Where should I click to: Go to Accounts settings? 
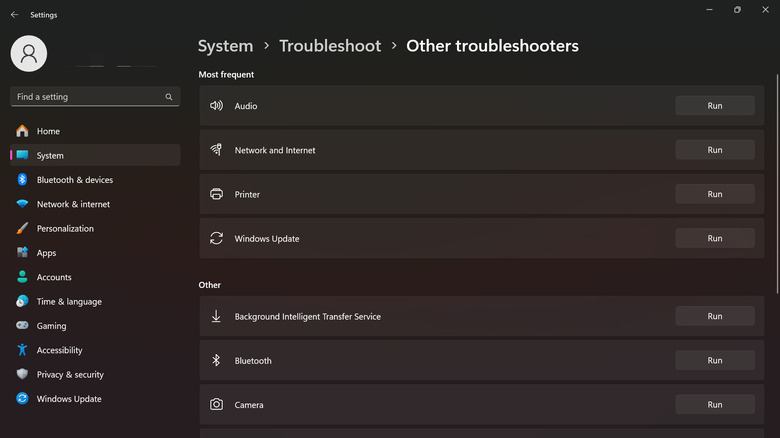tap(54, 277)
